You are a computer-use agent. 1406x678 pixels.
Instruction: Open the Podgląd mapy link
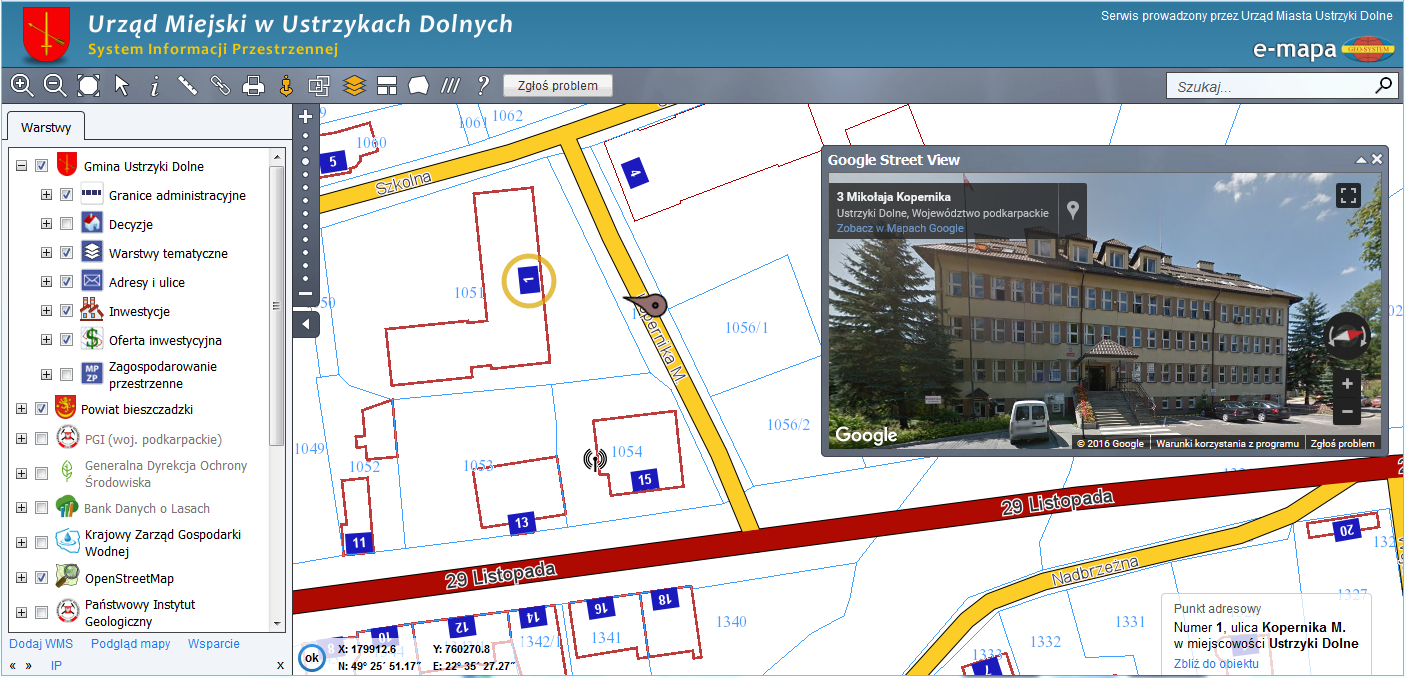coord(131,644)
